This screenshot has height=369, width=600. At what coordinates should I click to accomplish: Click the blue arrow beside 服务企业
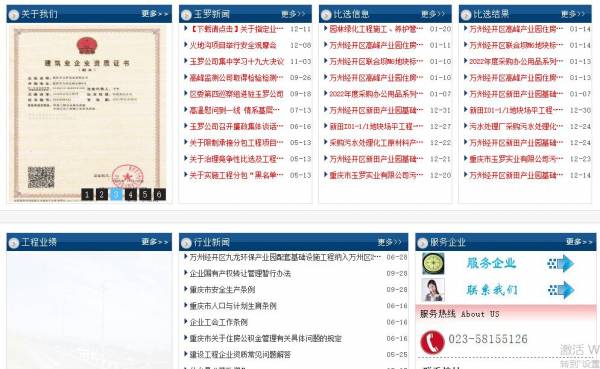(x=561, y=263)
